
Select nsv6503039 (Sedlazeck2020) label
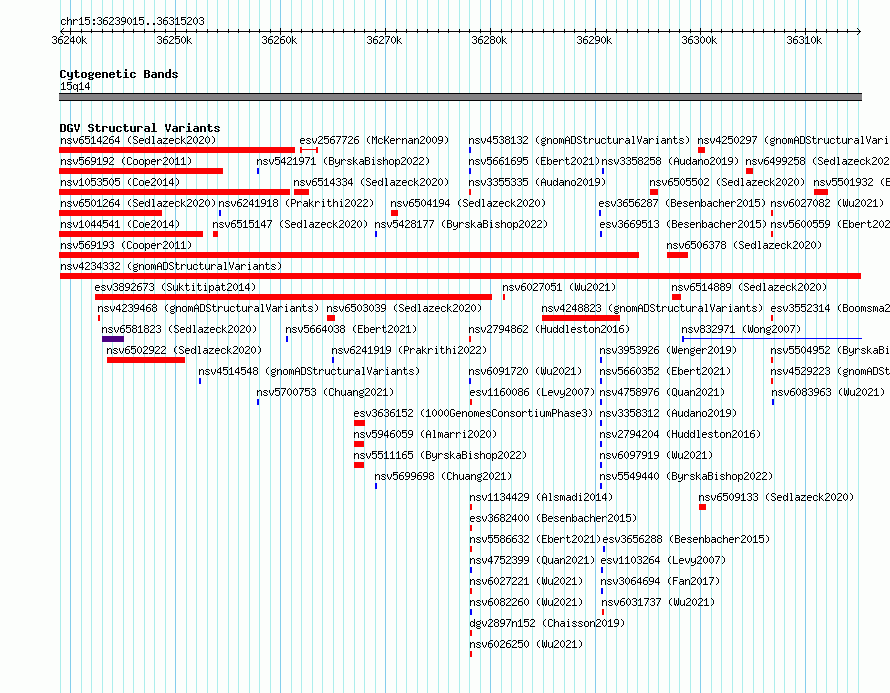pos(404,308)
